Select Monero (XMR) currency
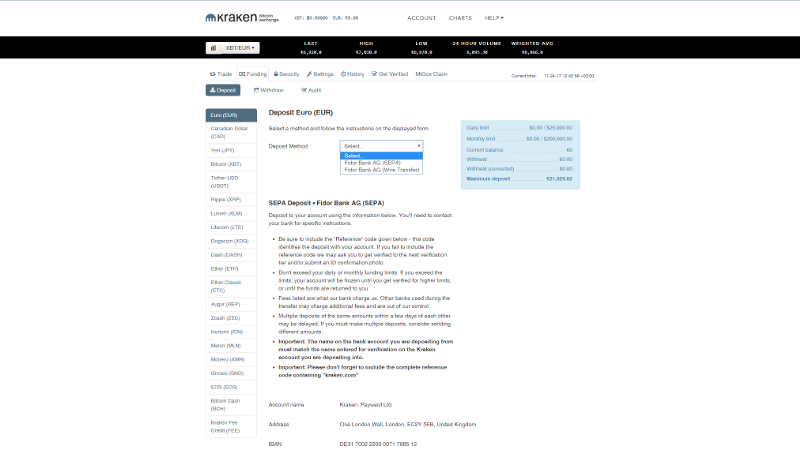800x453 pixels. pyautogui.click(x=231, y=360)
